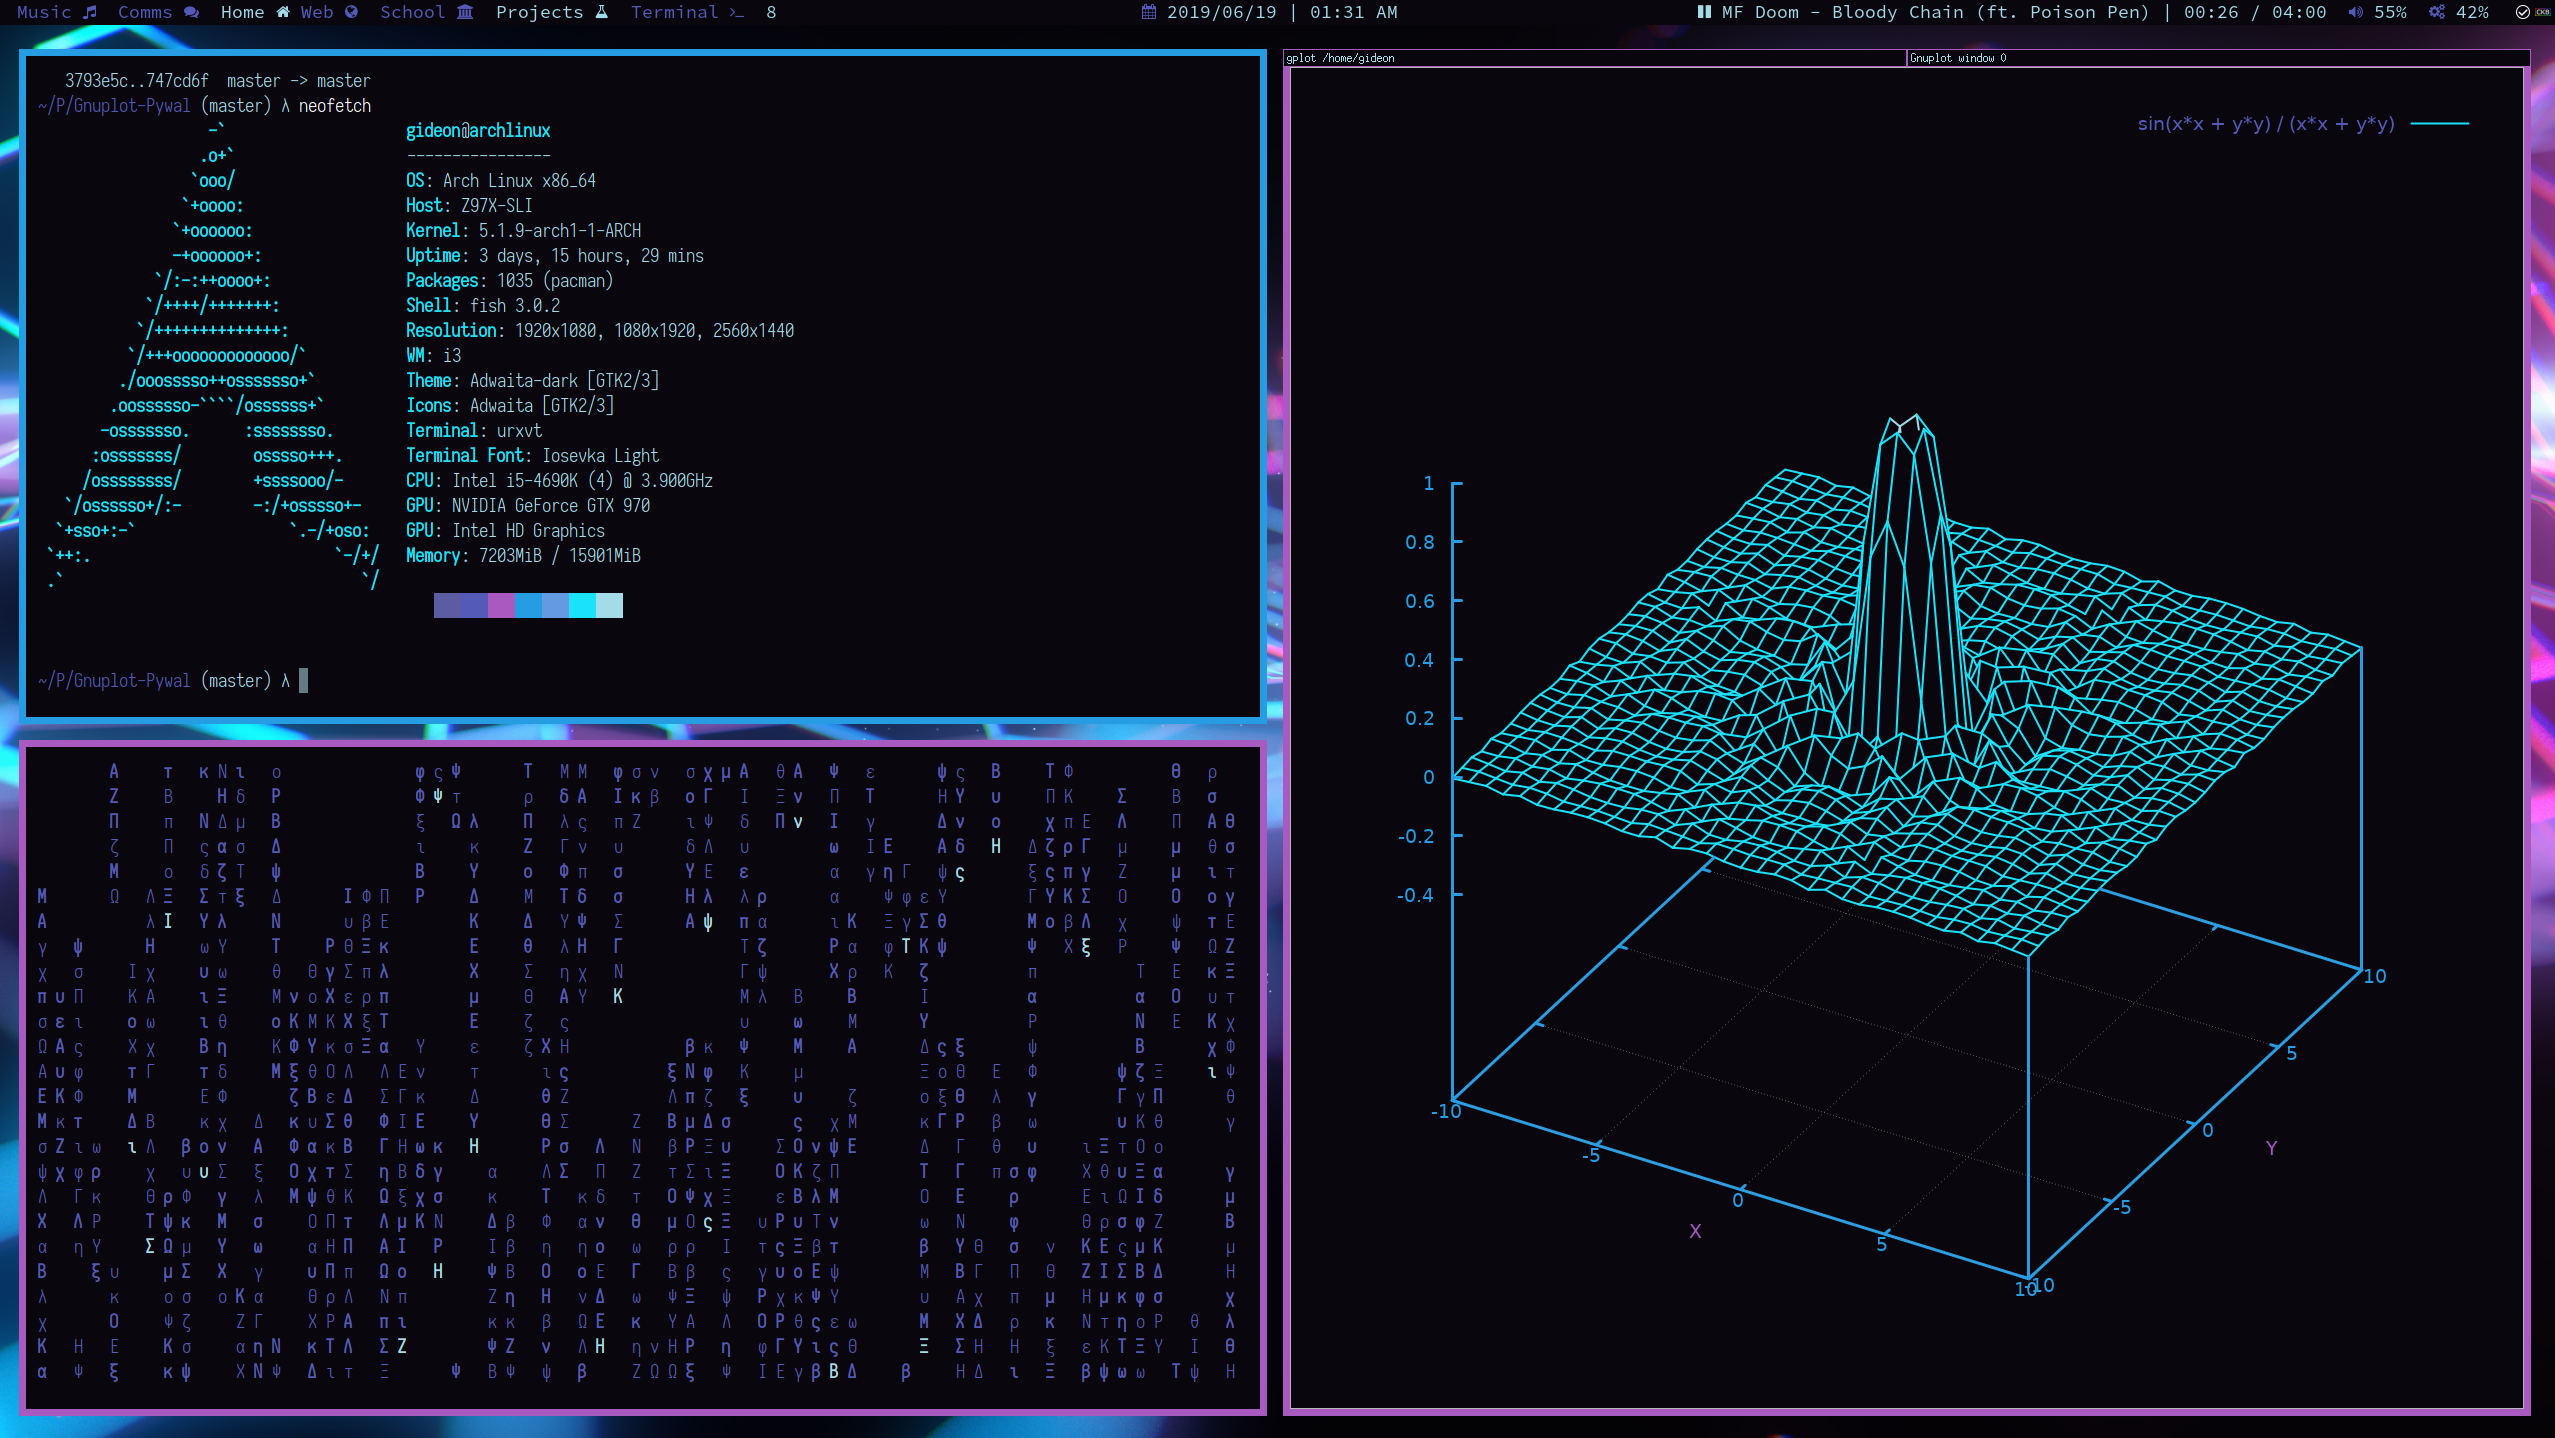Click the CKB keyboard tray icon
The width and height of the screenshot is (2555, 1438).
coord(2543,12)
